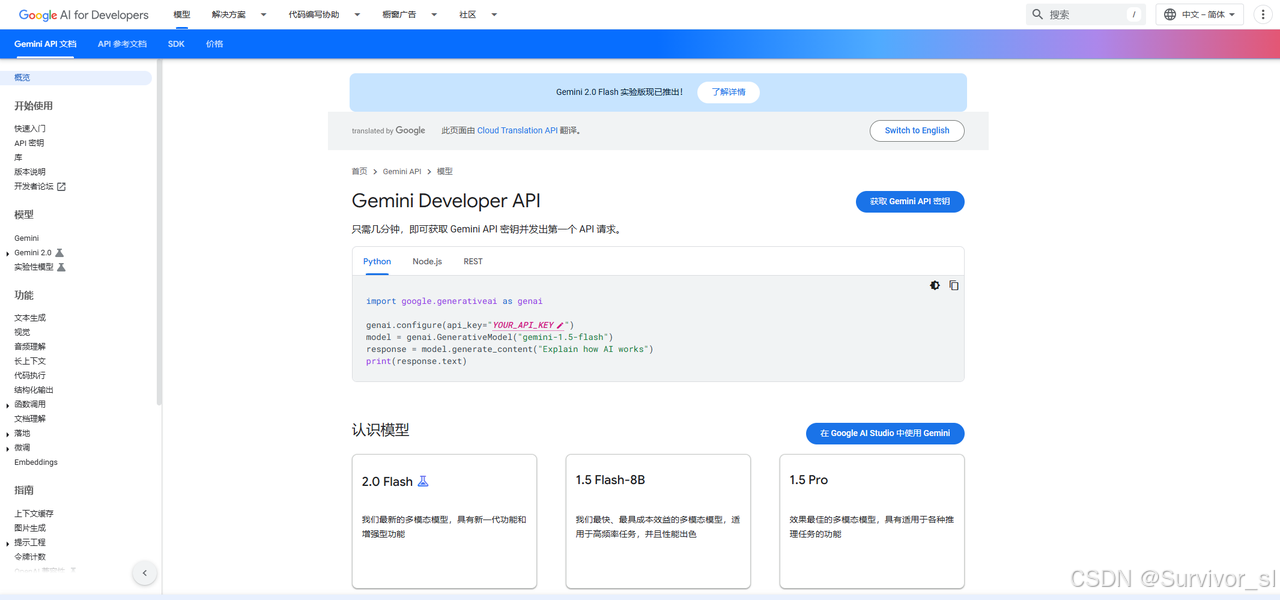Open the Cloud Translation API link
The width and height of the screenshot is (1280, 600).
[517, 130]
